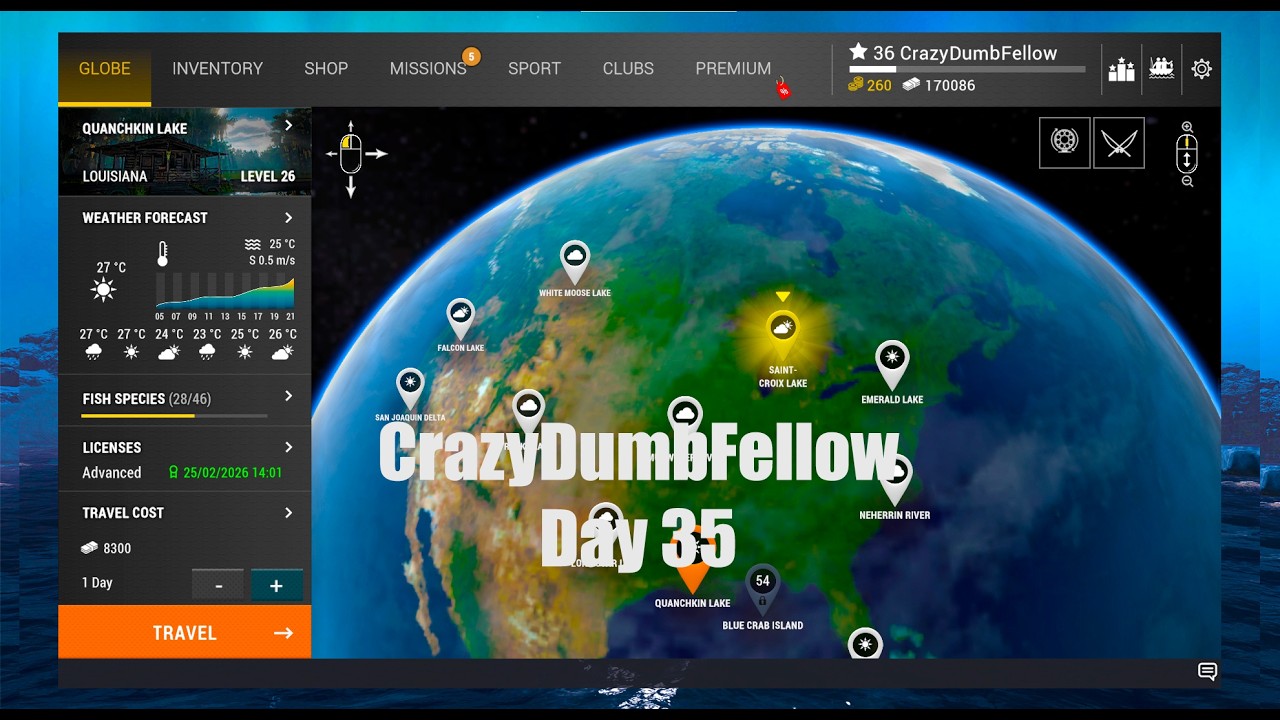
Task: Select the San Joaquin Delta map pin
Action: (x=410, y=387)
